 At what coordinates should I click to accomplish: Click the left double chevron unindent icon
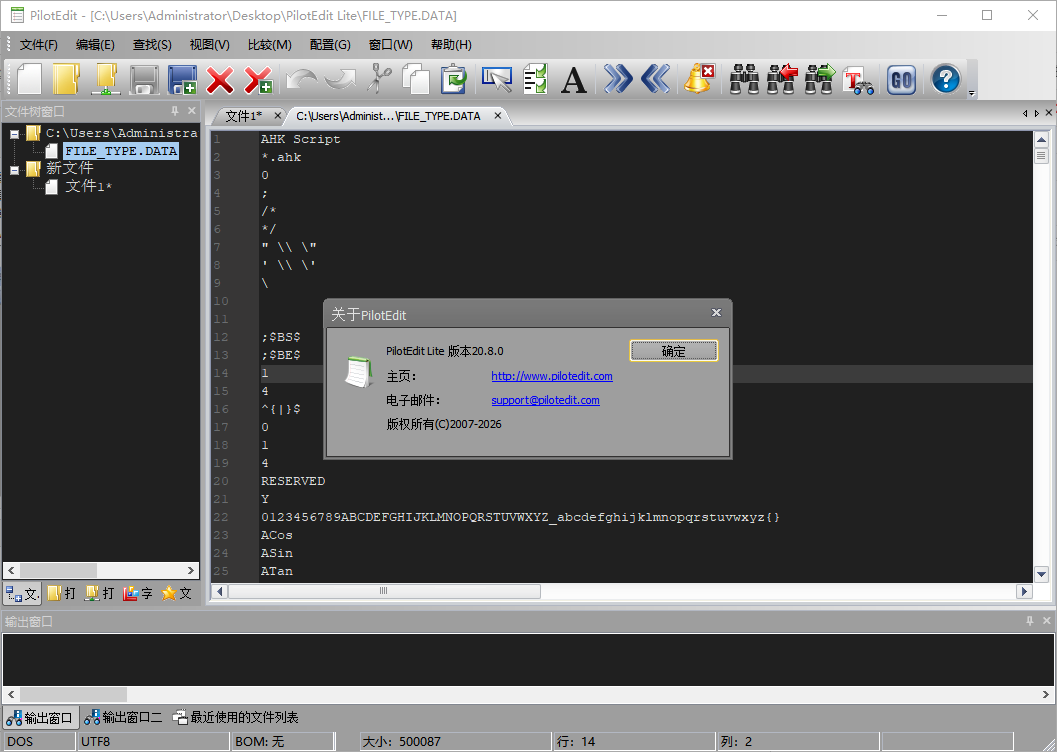[655, 79]
